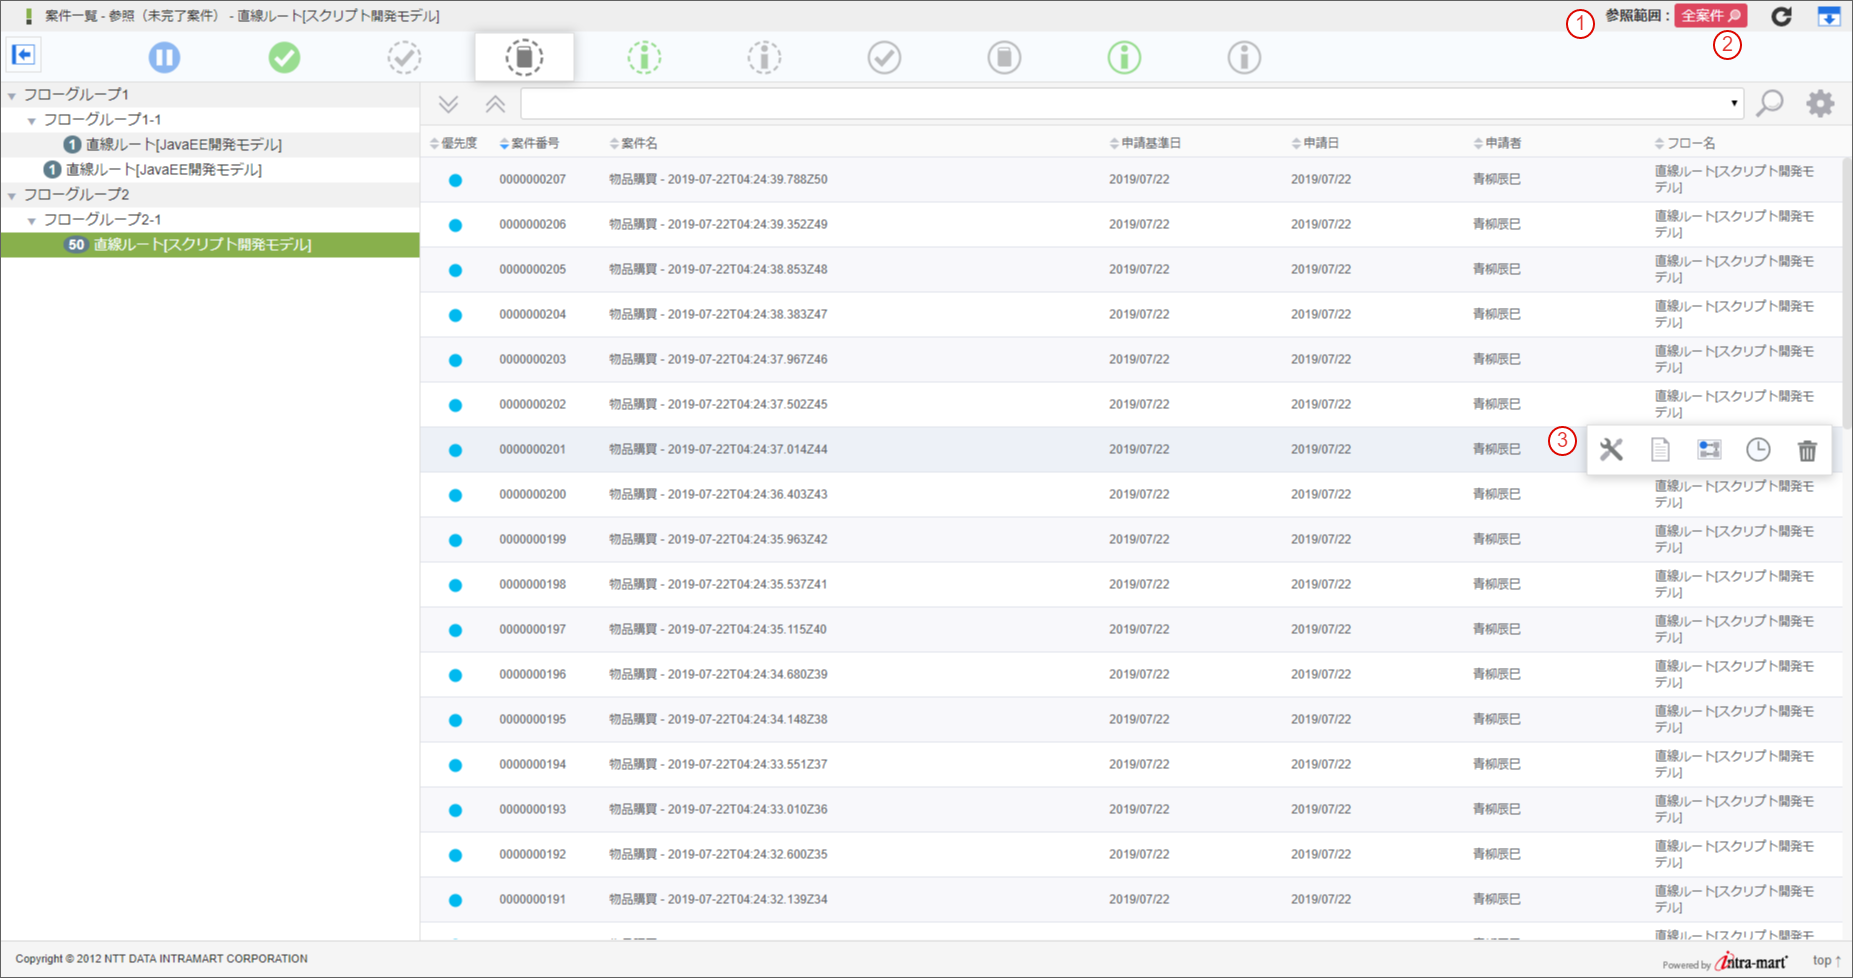
Task: Switch to the green dashed info tab
Action: tap(644, 57)
